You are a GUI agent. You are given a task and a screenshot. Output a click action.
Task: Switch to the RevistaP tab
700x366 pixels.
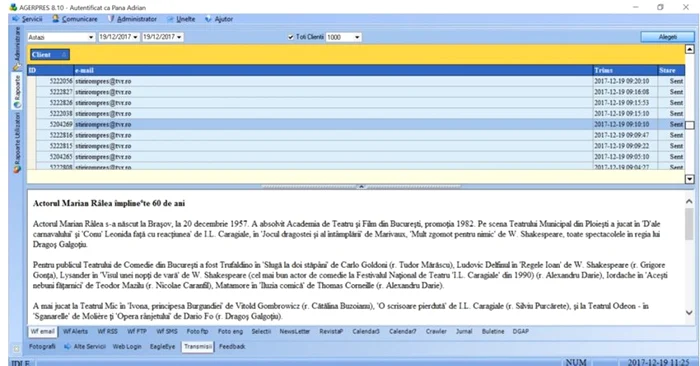[331, 332]
